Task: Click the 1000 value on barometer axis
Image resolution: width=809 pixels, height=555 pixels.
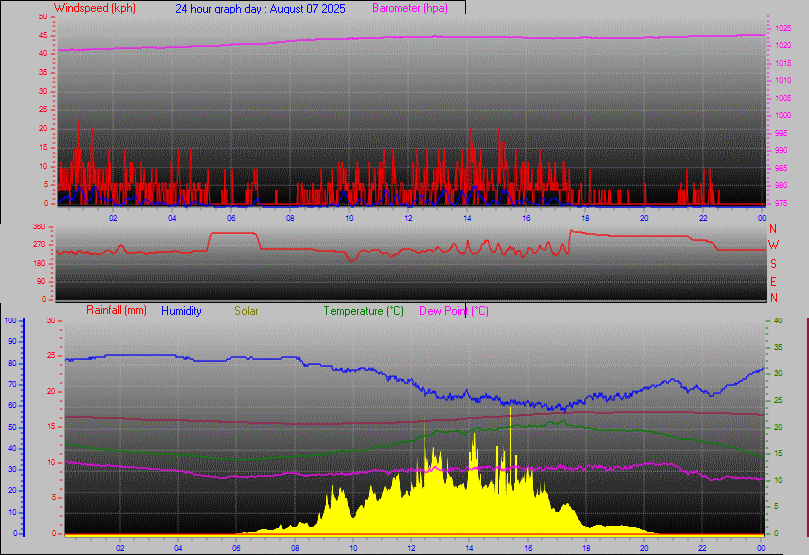Action: [783, 116]
